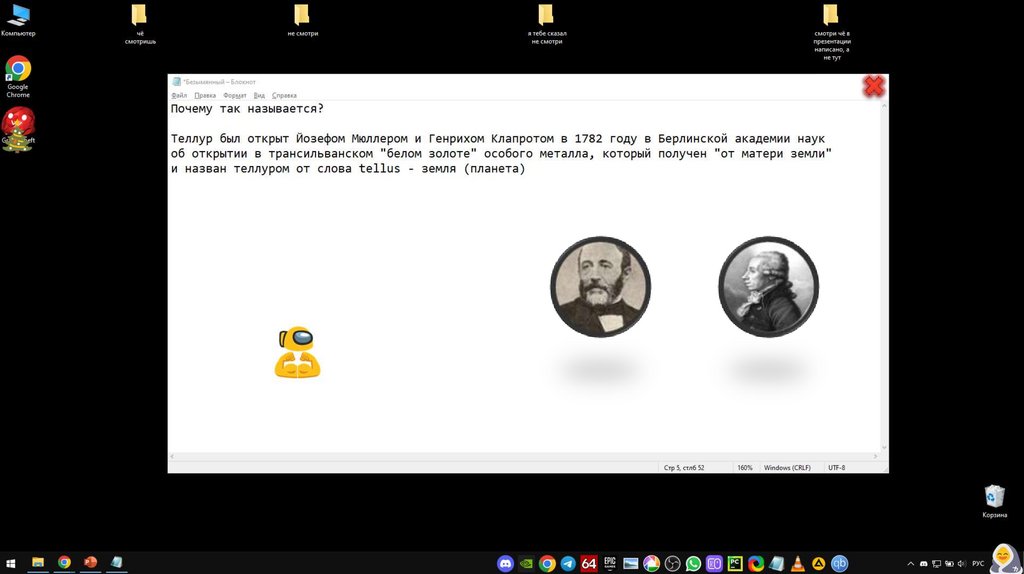Open Telegram from the taskbar
Image resolution: width=1024 pixels, height=574 pixels.
(568, 563)
